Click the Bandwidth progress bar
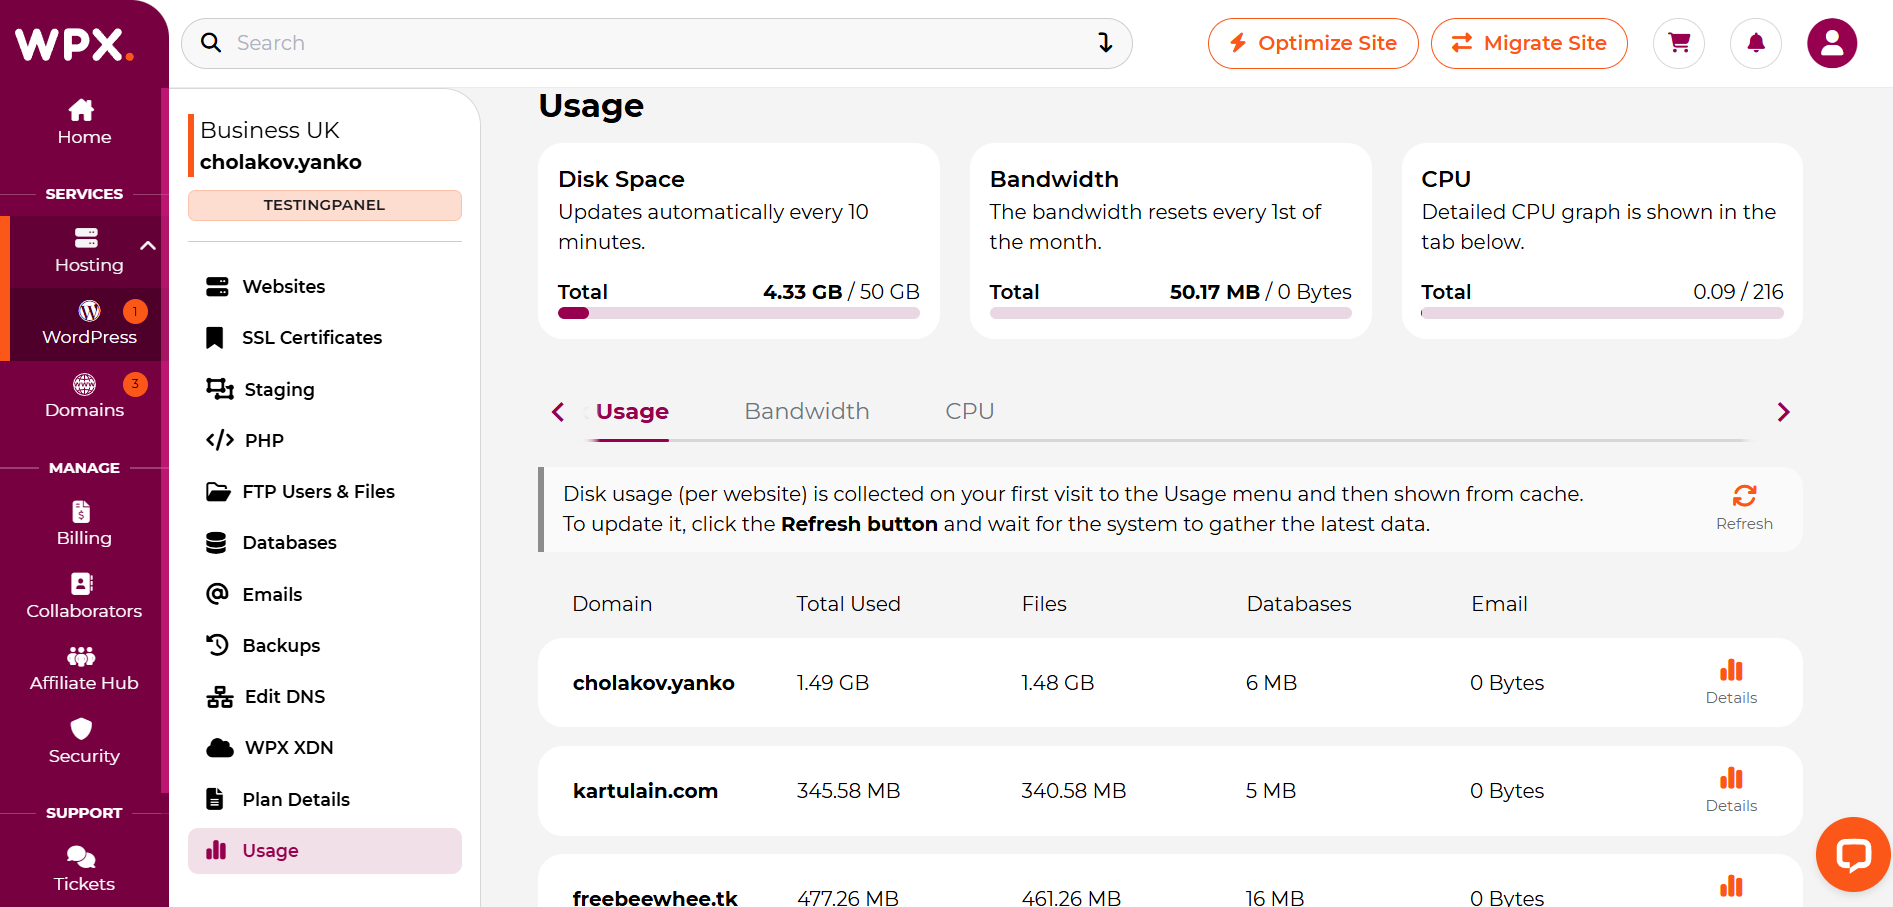The image size is (1893, 907). pyautogui.click(x=1170, y=313)
